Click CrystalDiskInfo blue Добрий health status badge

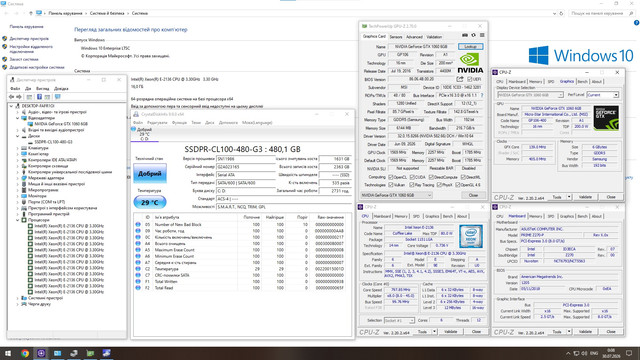[150, 173]
